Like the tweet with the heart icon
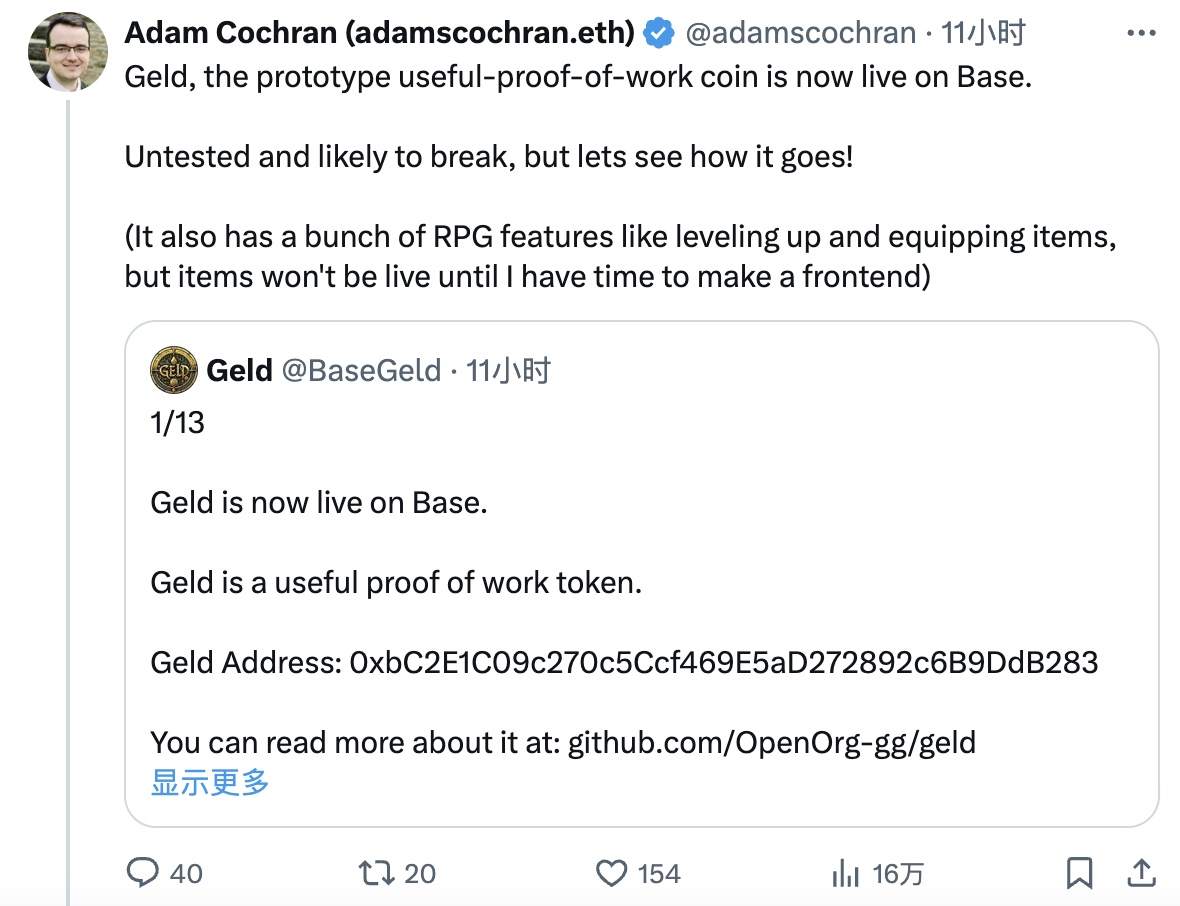The width and height of the screenshot is (1180, 906). click(611, 873)
